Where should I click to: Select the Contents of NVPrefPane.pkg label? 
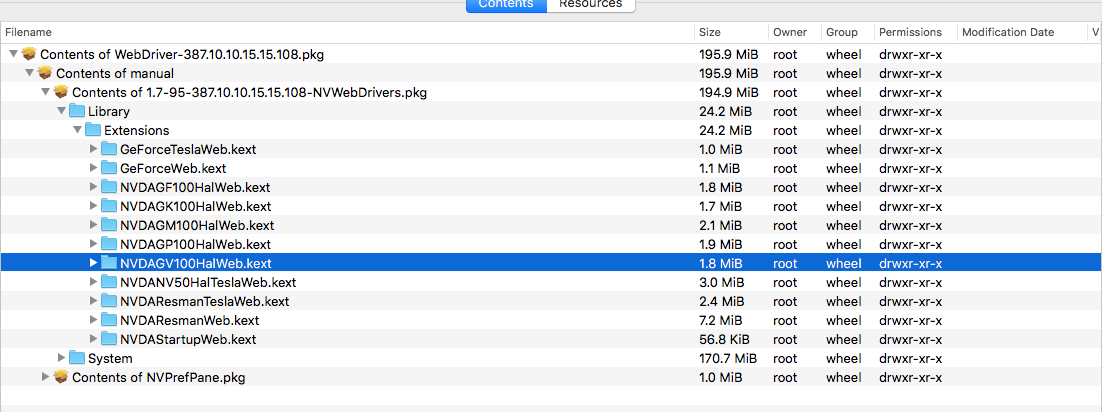click(x=159, y=378)
